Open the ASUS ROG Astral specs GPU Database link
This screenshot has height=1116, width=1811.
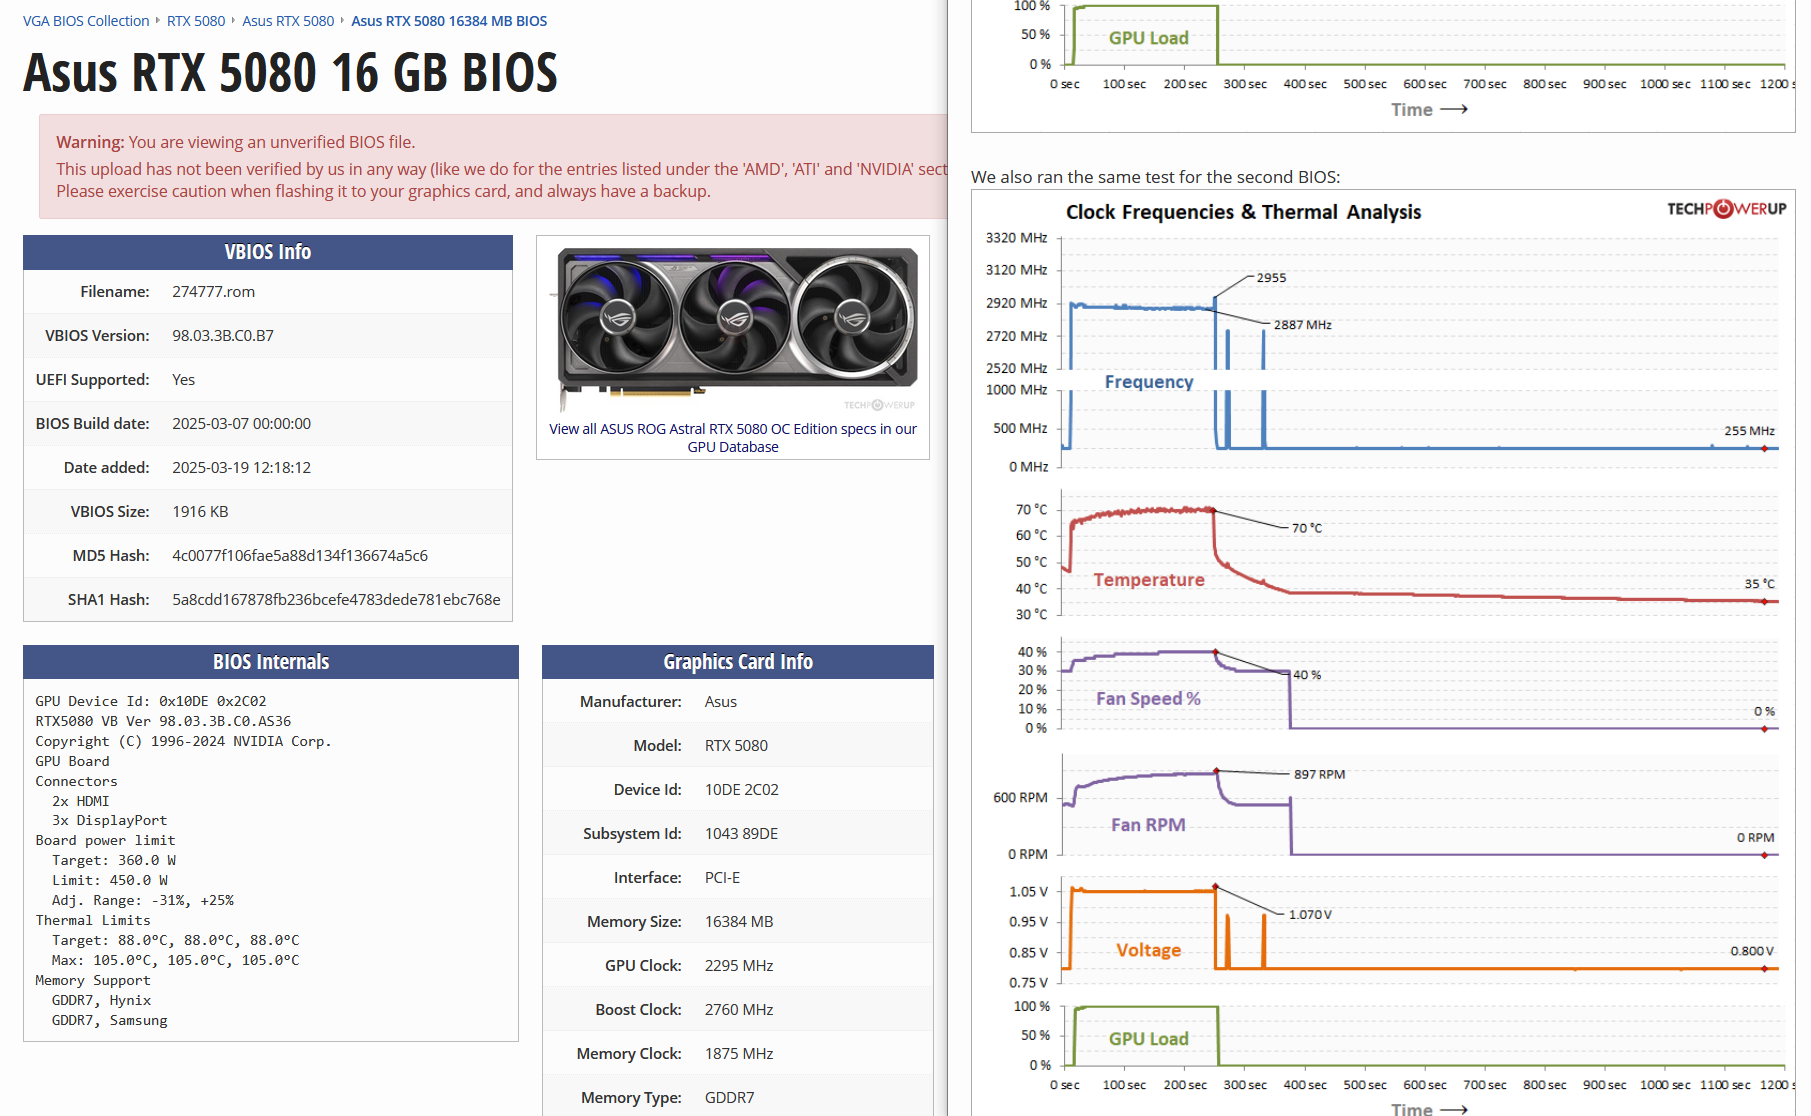733,438
